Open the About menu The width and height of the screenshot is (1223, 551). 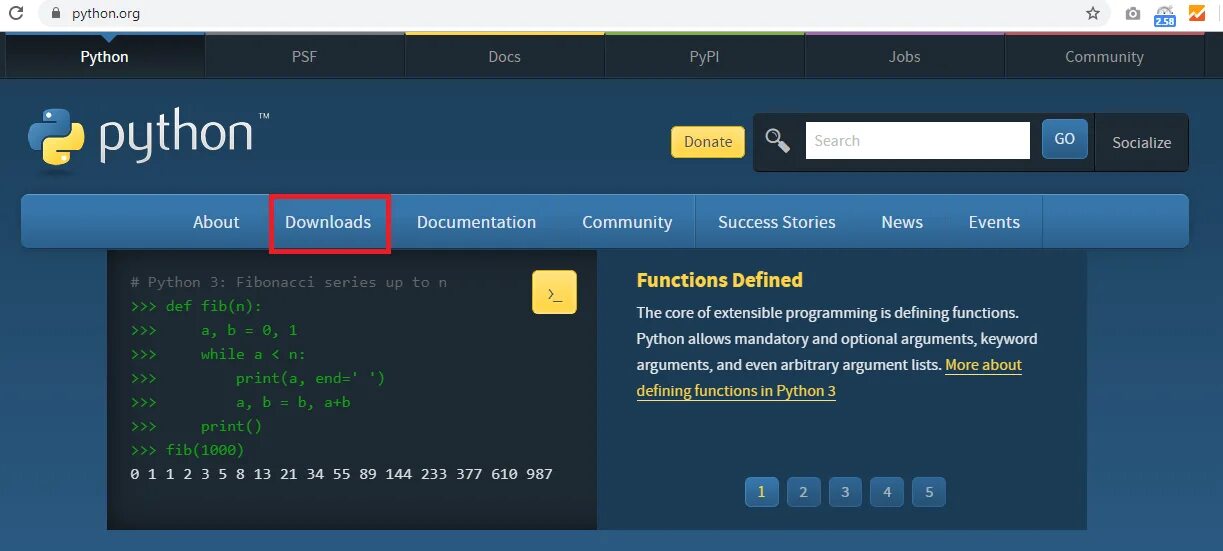click(216, 222)
